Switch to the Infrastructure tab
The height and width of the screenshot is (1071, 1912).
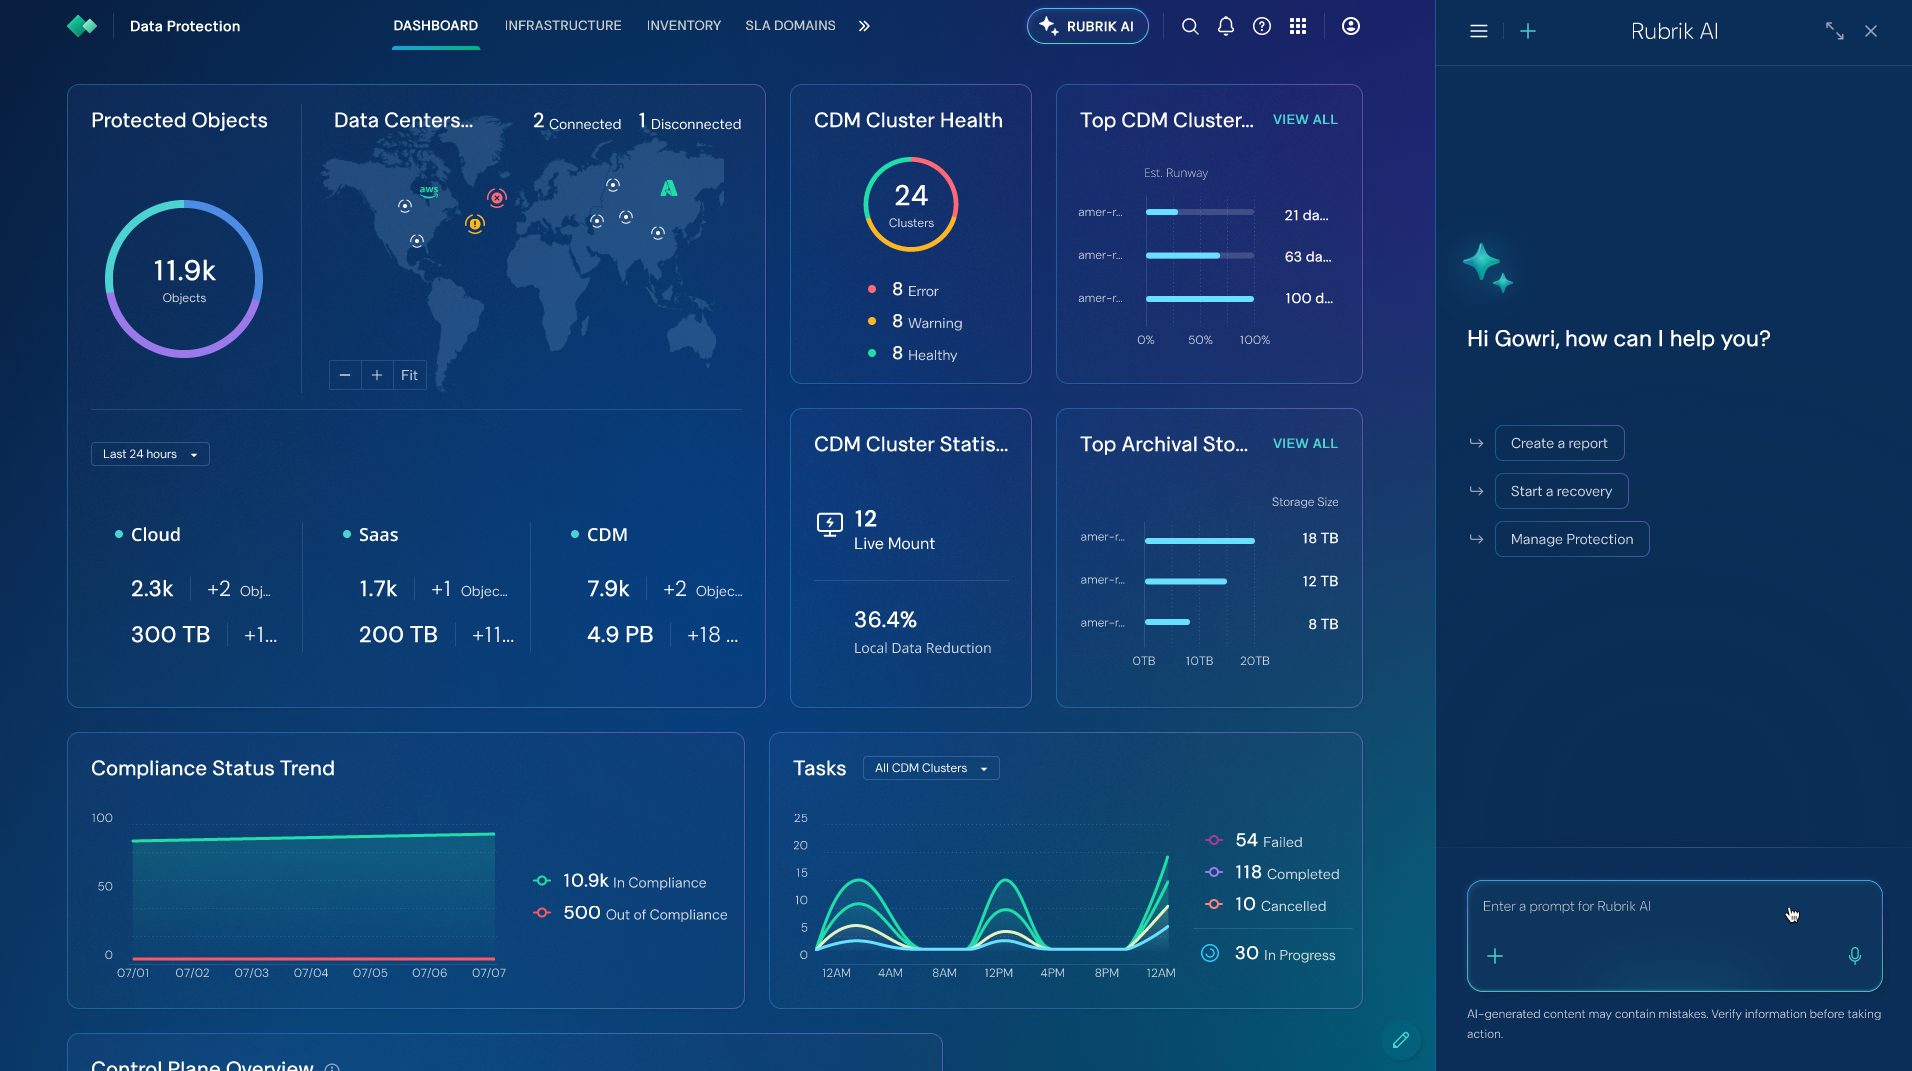(563, 26)
